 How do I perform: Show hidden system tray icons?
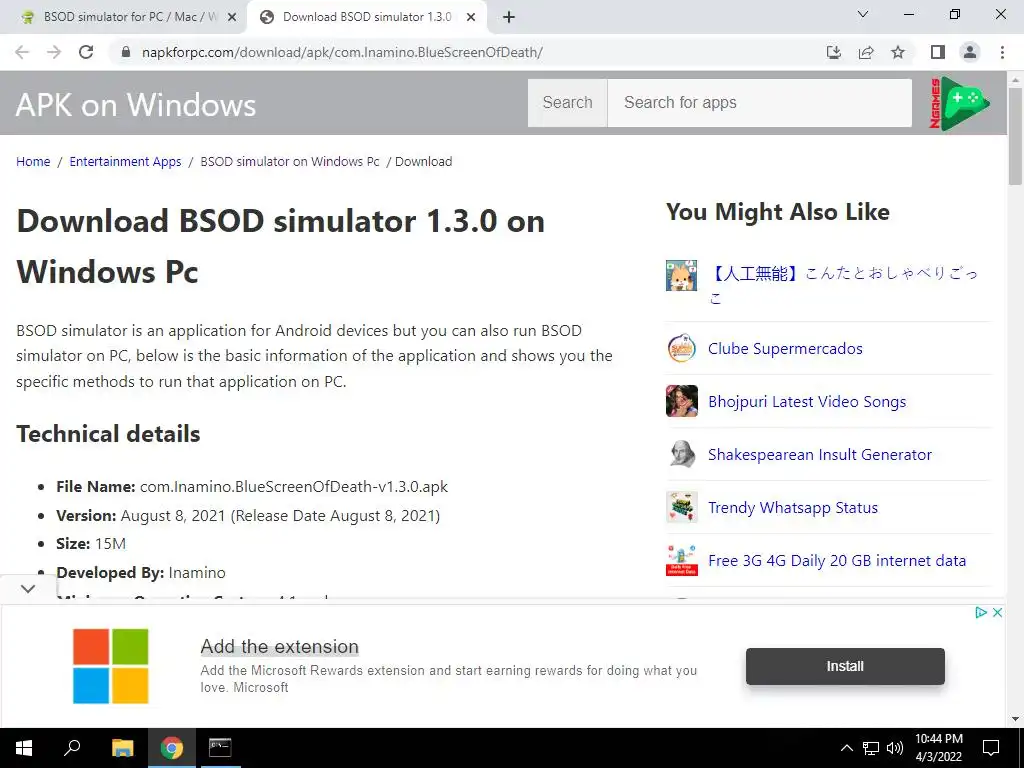click(846, 748)
